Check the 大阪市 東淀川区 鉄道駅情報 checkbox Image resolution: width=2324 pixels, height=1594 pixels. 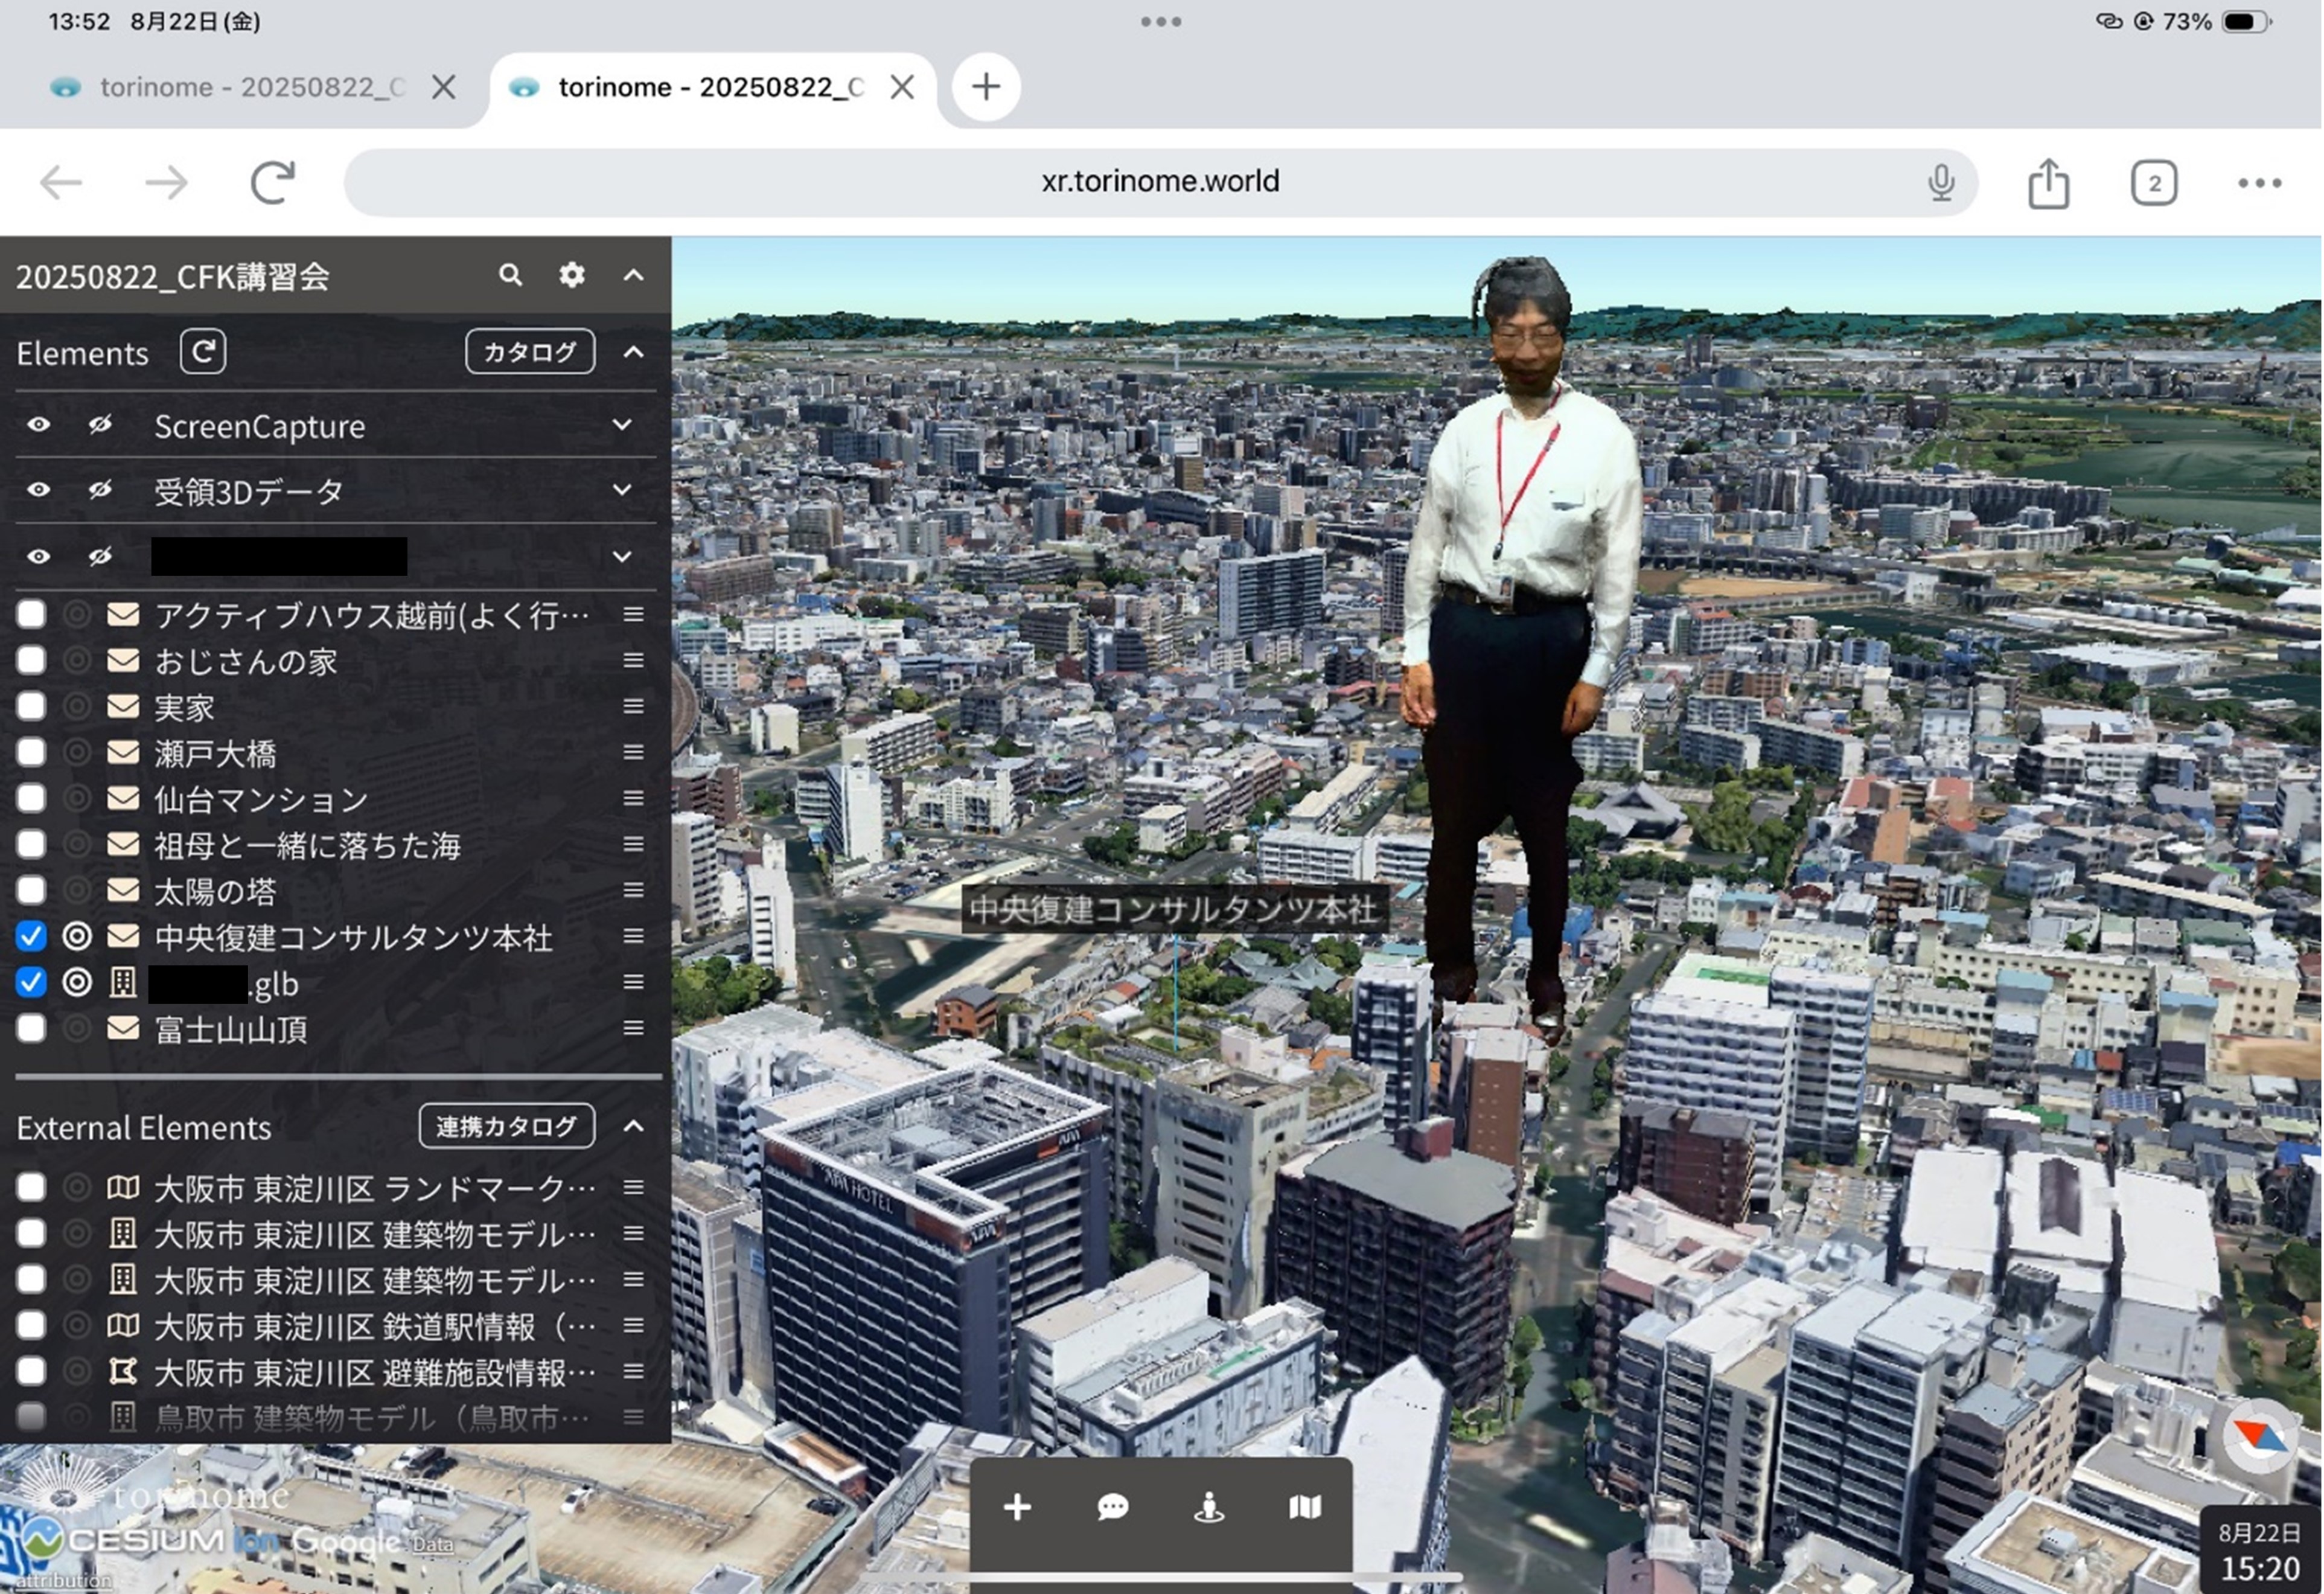tap(31, 1325)
